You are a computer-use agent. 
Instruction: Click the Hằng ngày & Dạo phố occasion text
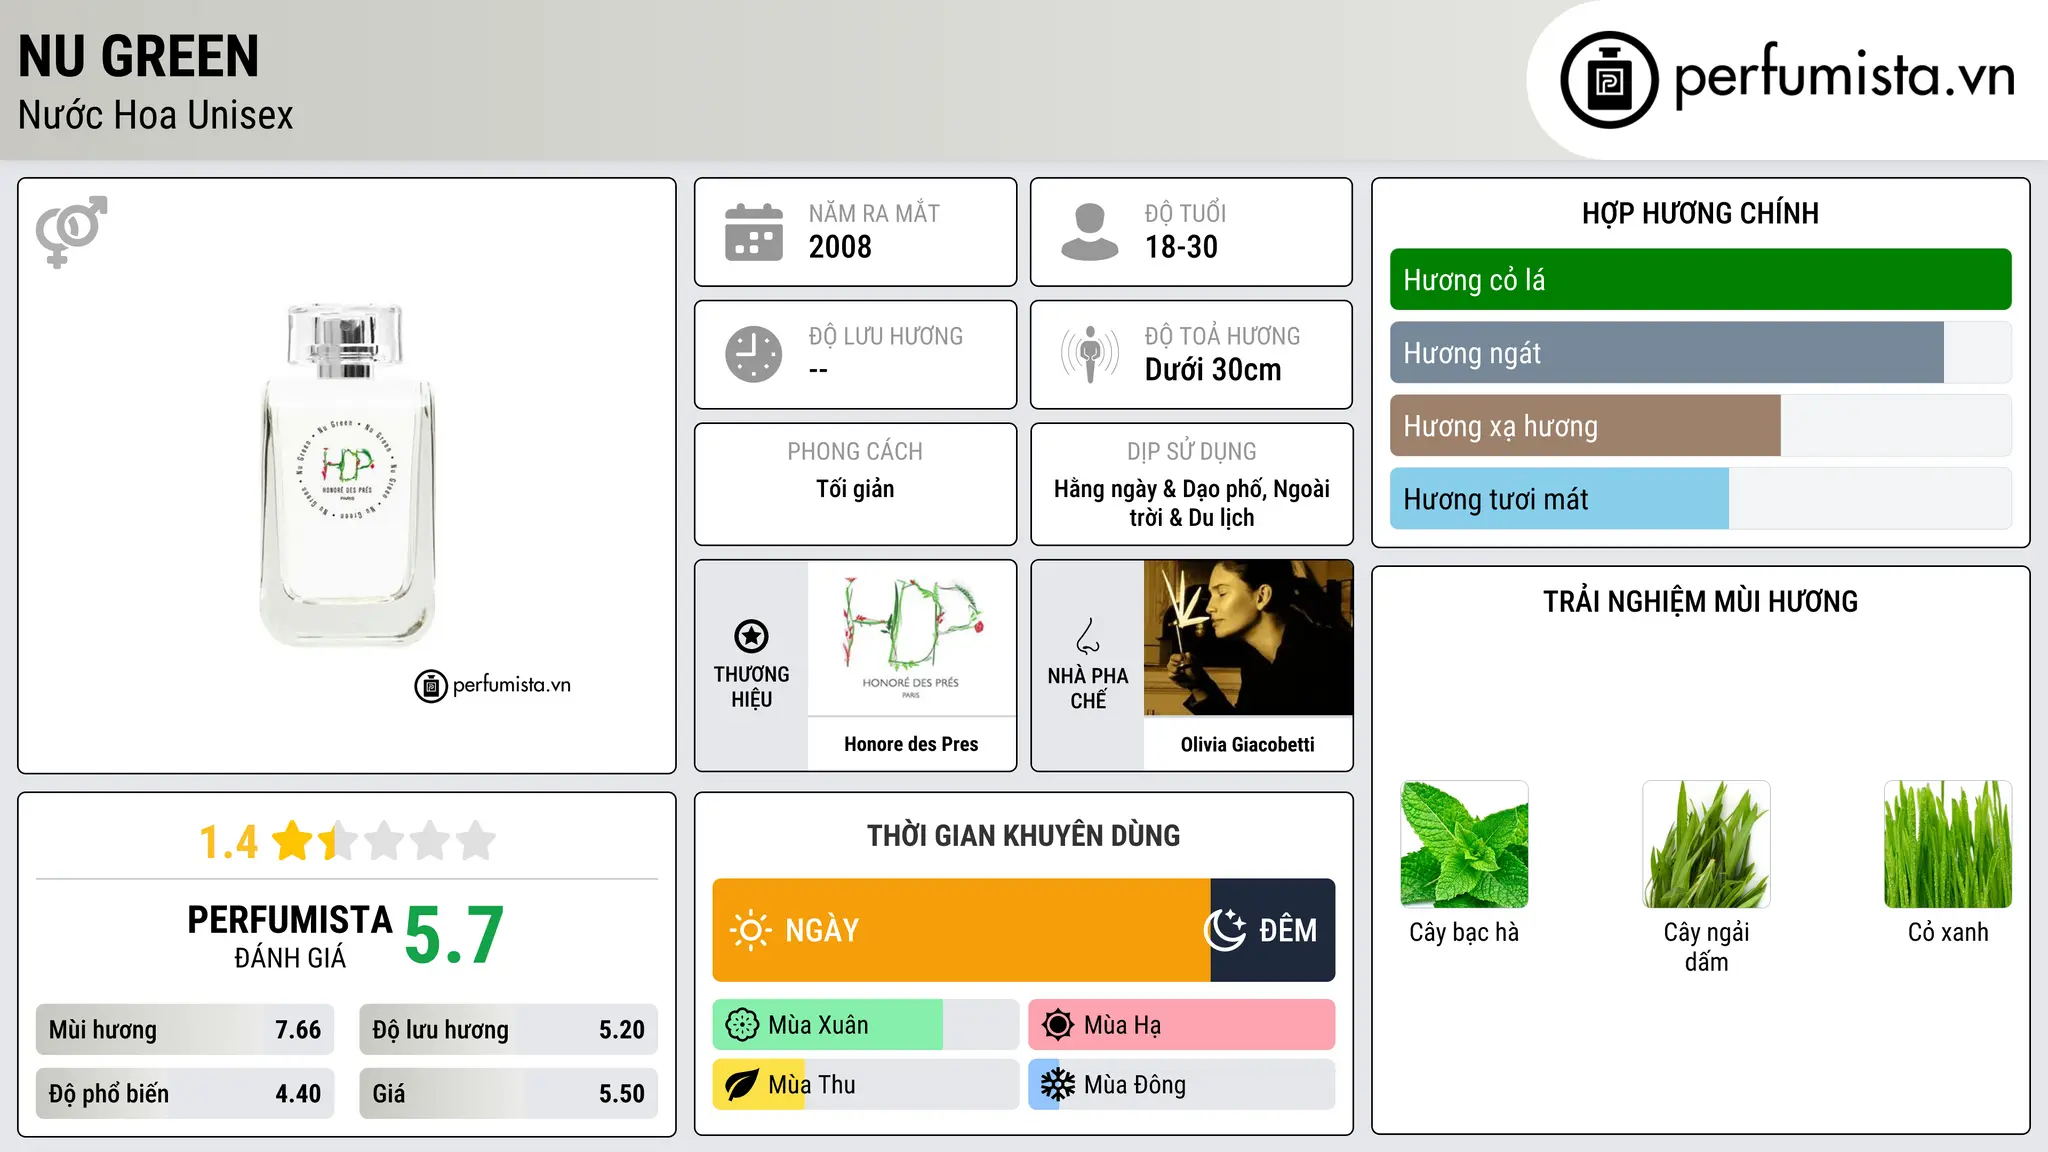[x=1192, y=503]
